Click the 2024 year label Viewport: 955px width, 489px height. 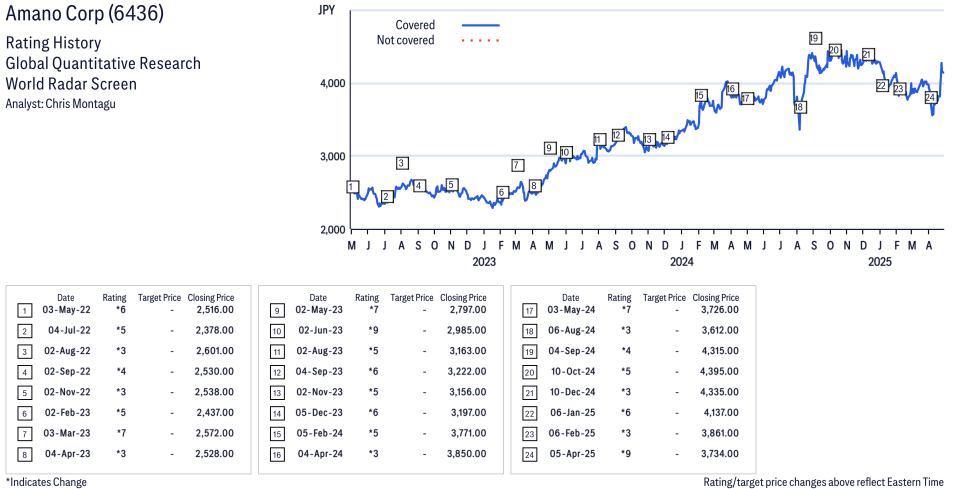[x=682, y=262]
